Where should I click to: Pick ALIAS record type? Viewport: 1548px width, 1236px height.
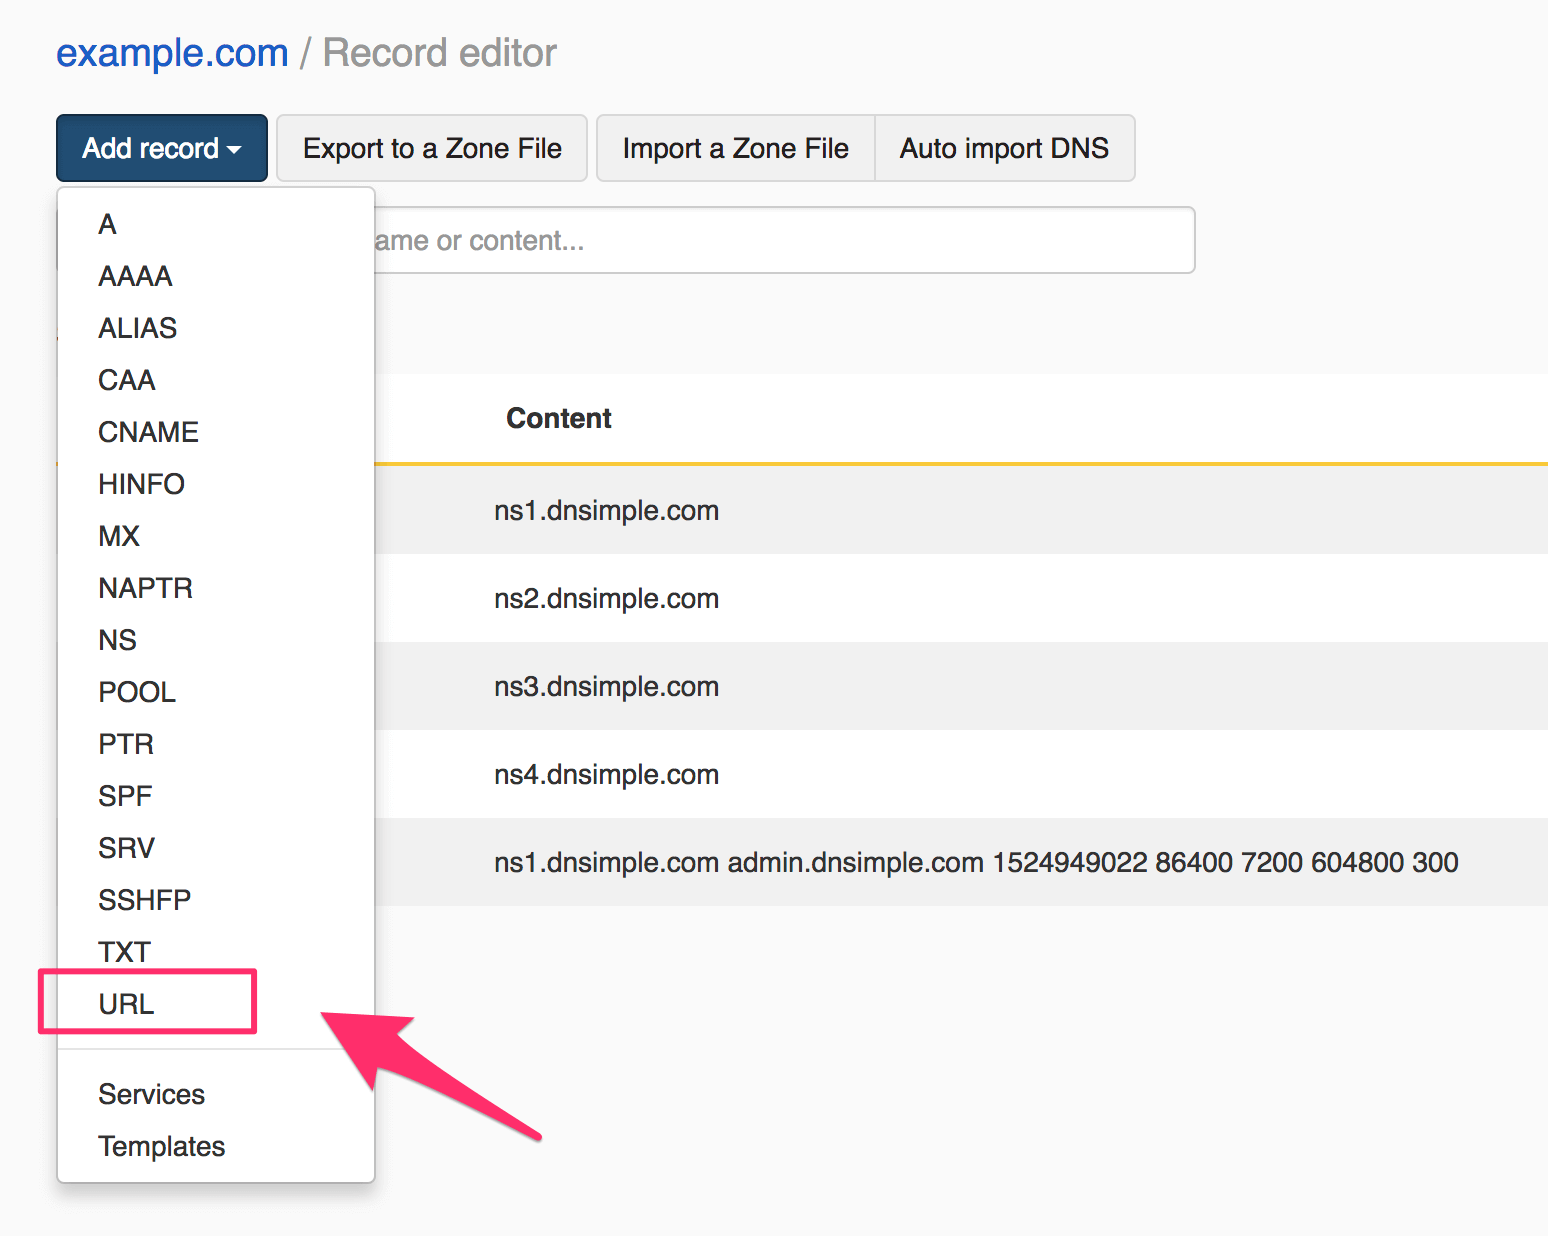[137, 328]
